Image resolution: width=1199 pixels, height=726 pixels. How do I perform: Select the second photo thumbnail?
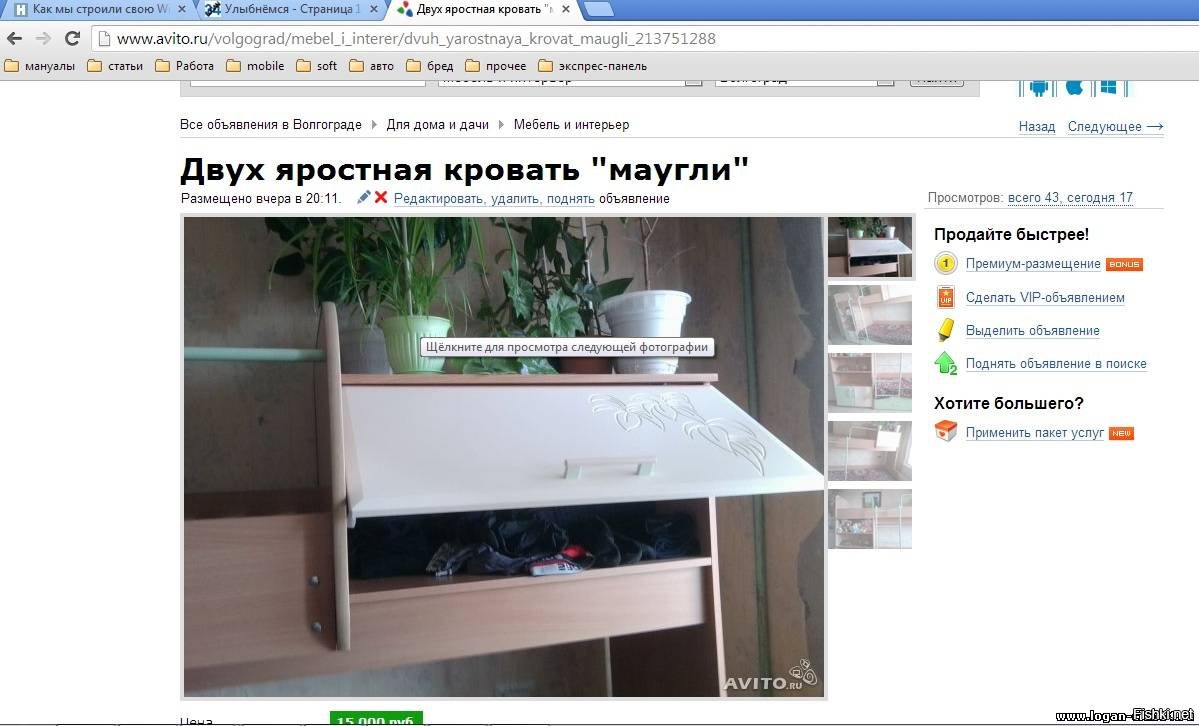[870, 315]
